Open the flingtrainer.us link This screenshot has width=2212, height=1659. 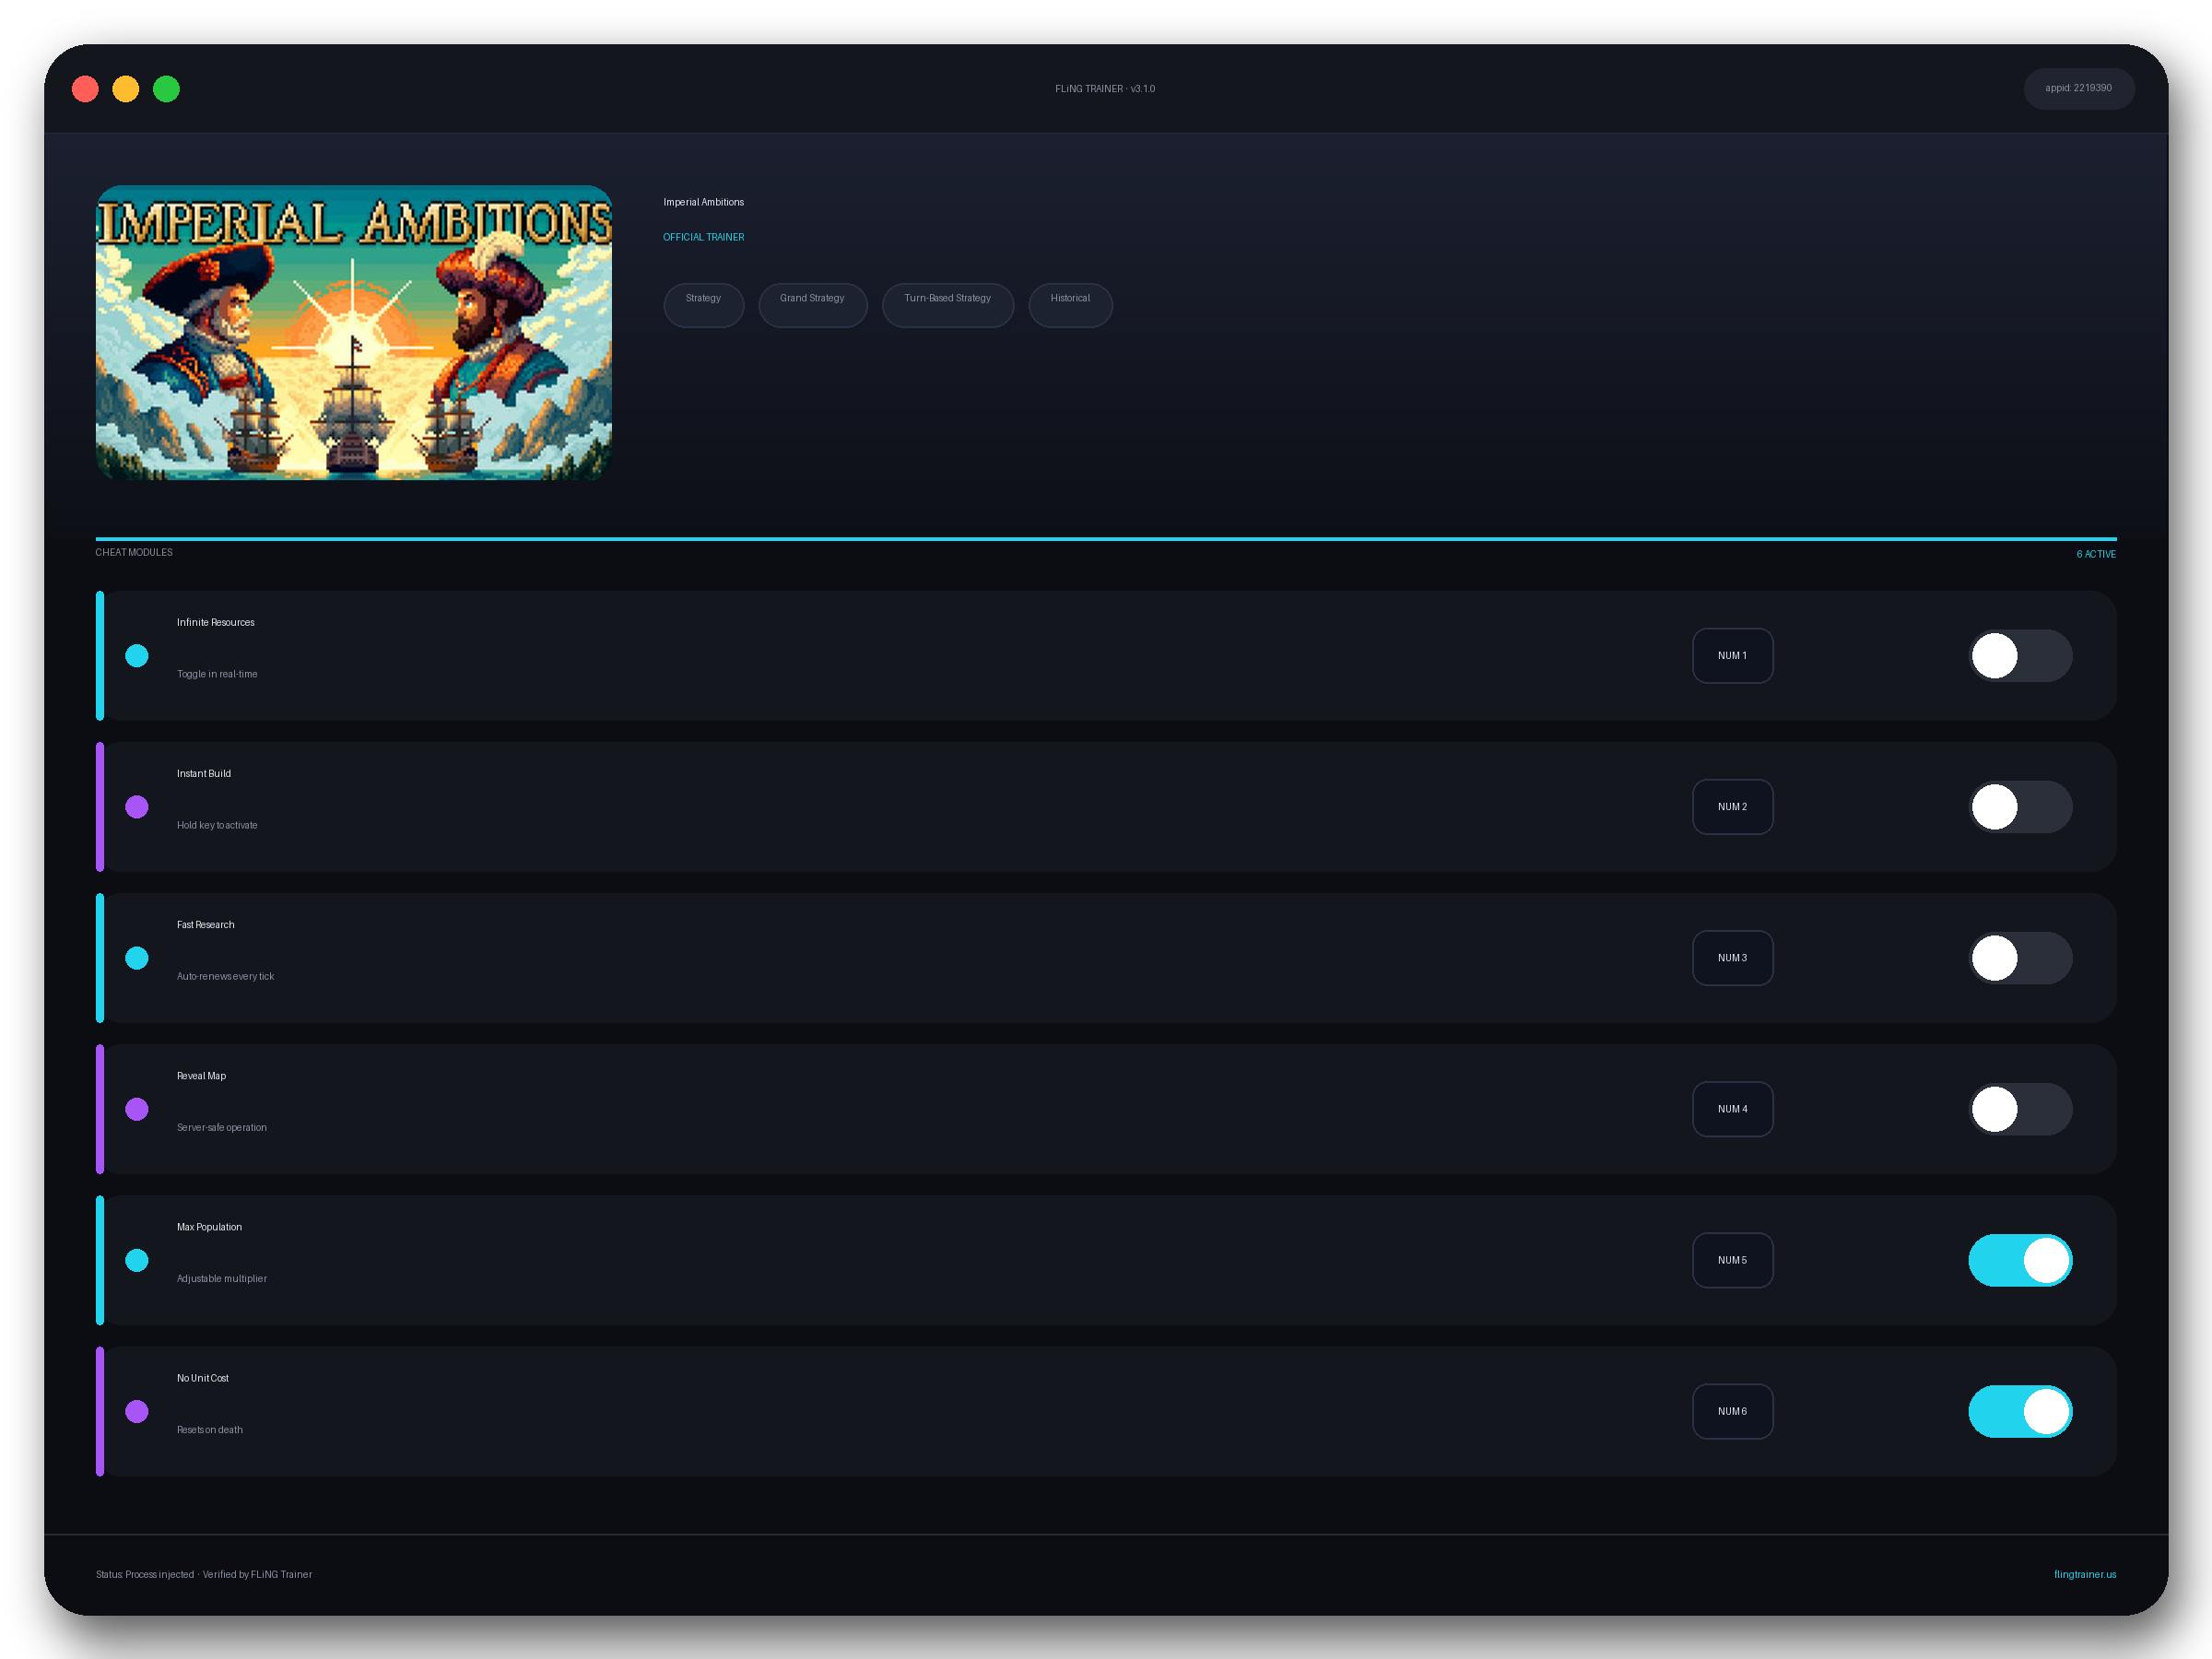[x=2084, y=1574]
